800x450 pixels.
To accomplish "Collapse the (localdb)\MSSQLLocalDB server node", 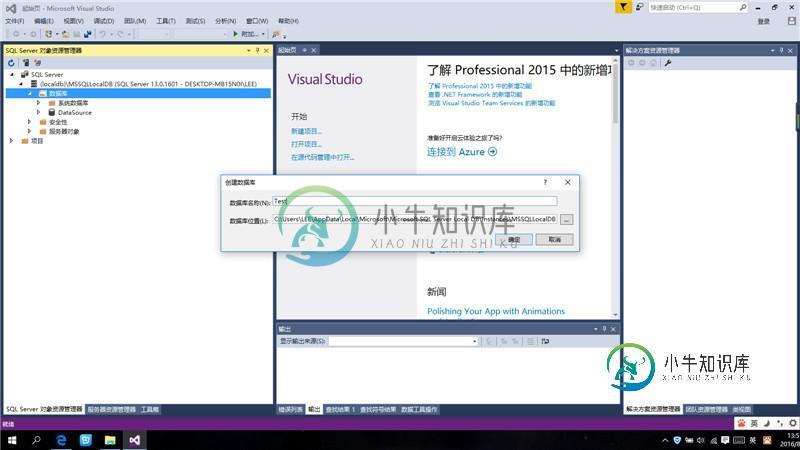I will click(x=21, y=84).
